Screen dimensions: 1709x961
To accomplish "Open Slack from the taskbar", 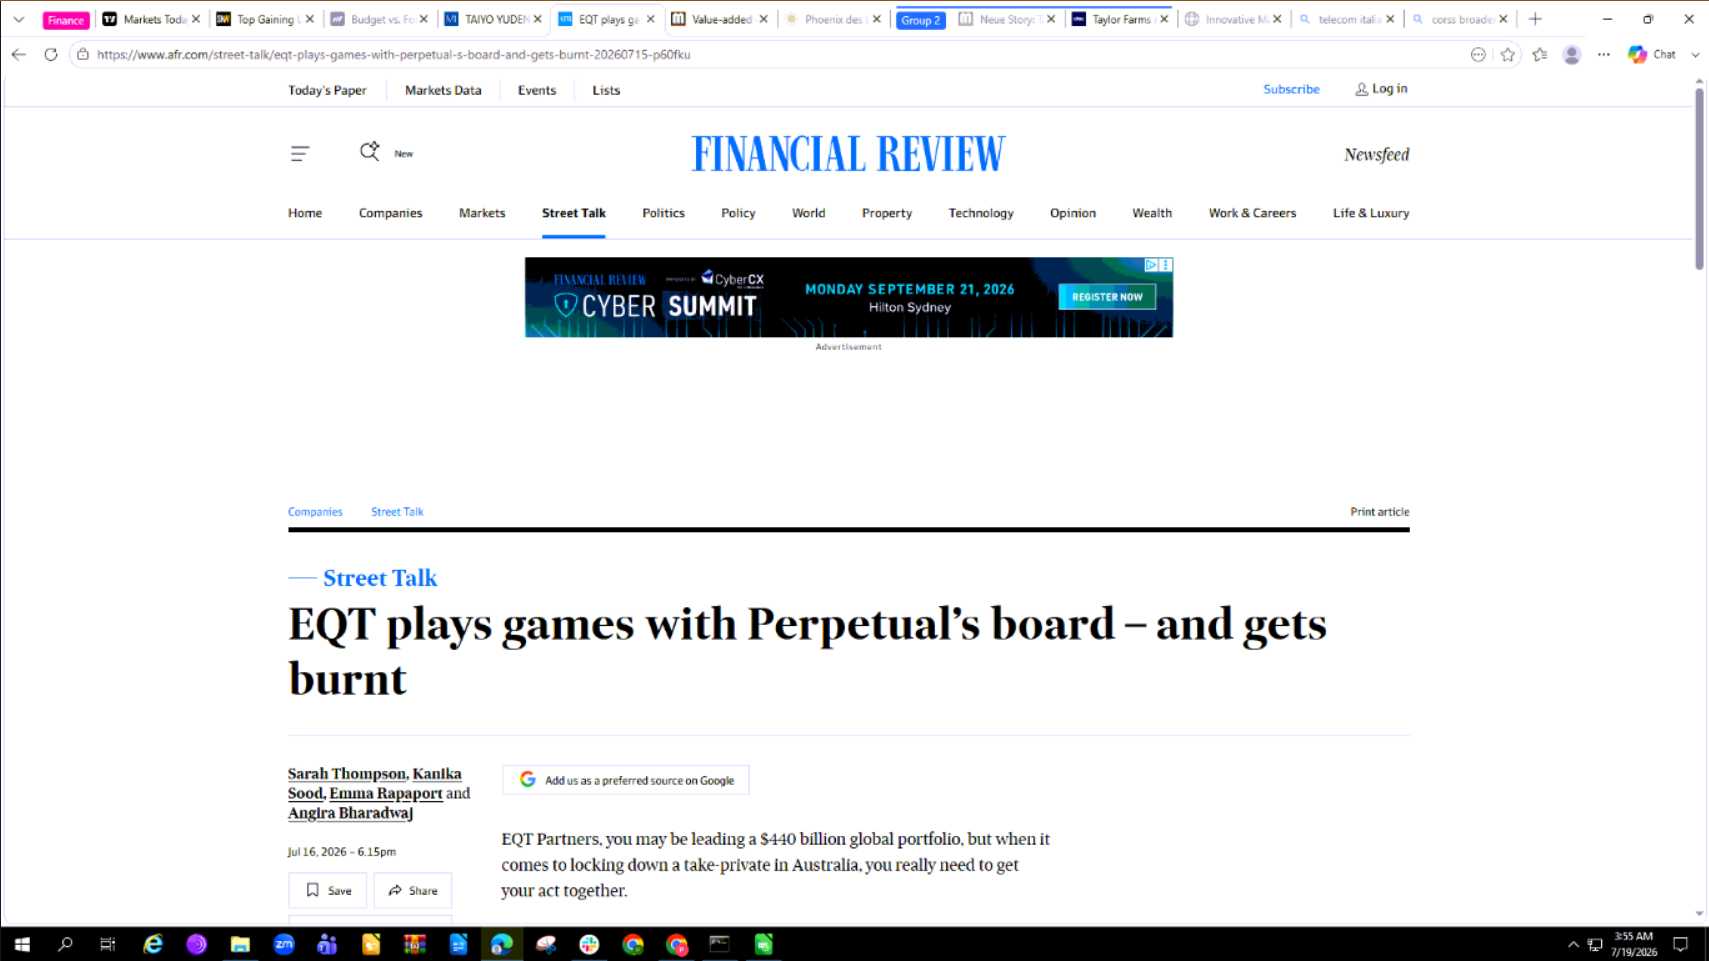I will [x=589, y=944].
